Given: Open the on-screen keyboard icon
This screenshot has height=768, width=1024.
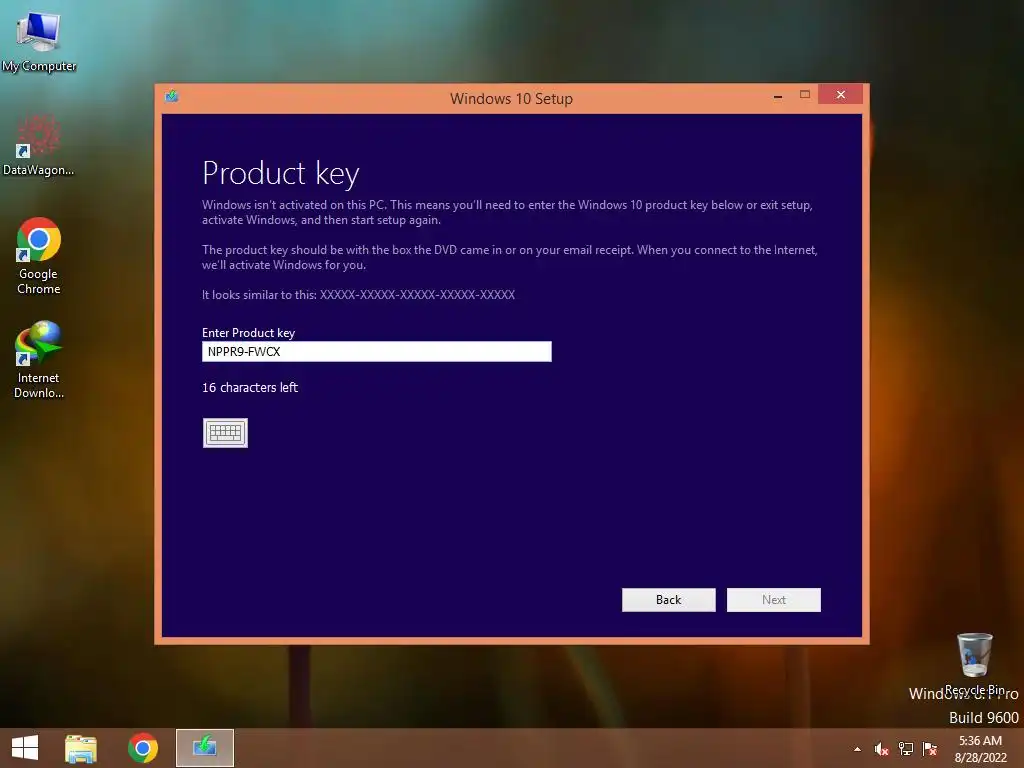Looking at the screenshot, I should 225,432.
